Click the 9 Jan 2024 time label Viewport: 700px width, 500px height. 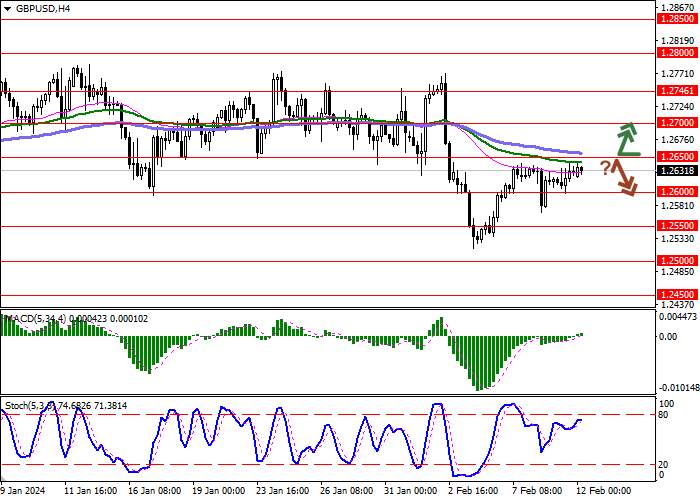[x=23, y=491]
